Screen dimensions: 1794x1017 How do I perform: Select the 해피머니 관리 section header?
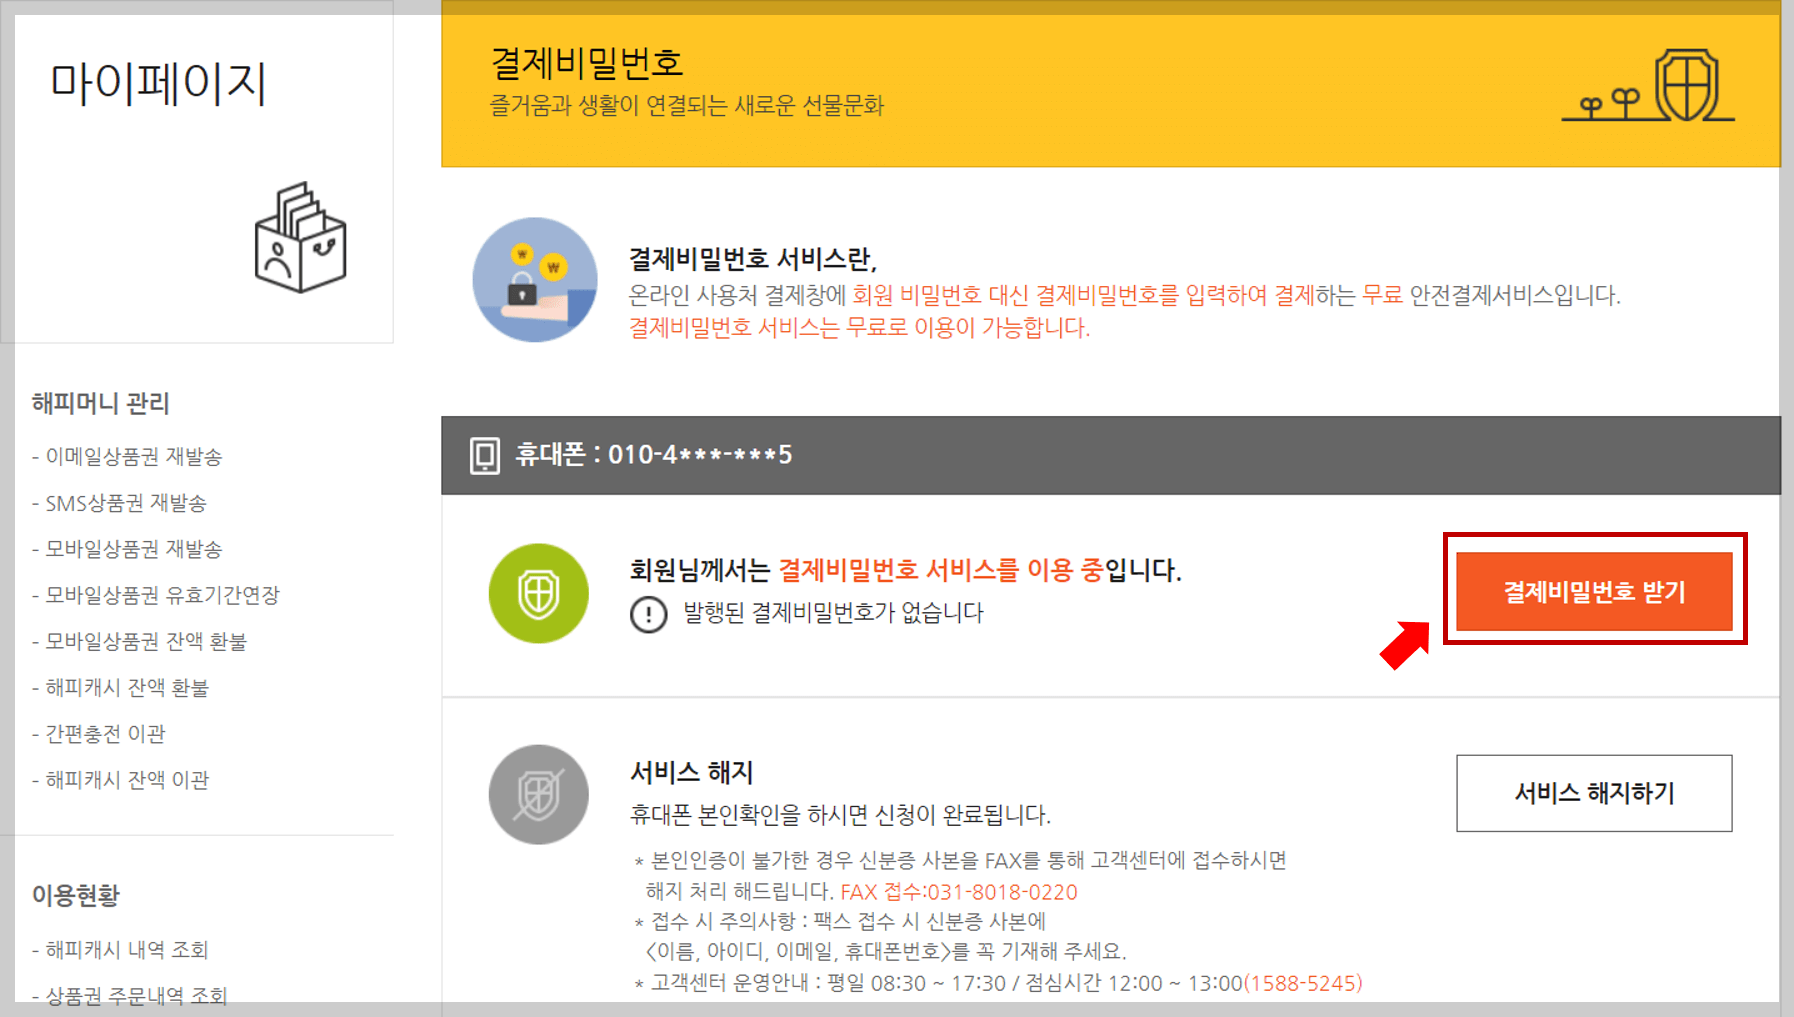click(x=98, y=404)
